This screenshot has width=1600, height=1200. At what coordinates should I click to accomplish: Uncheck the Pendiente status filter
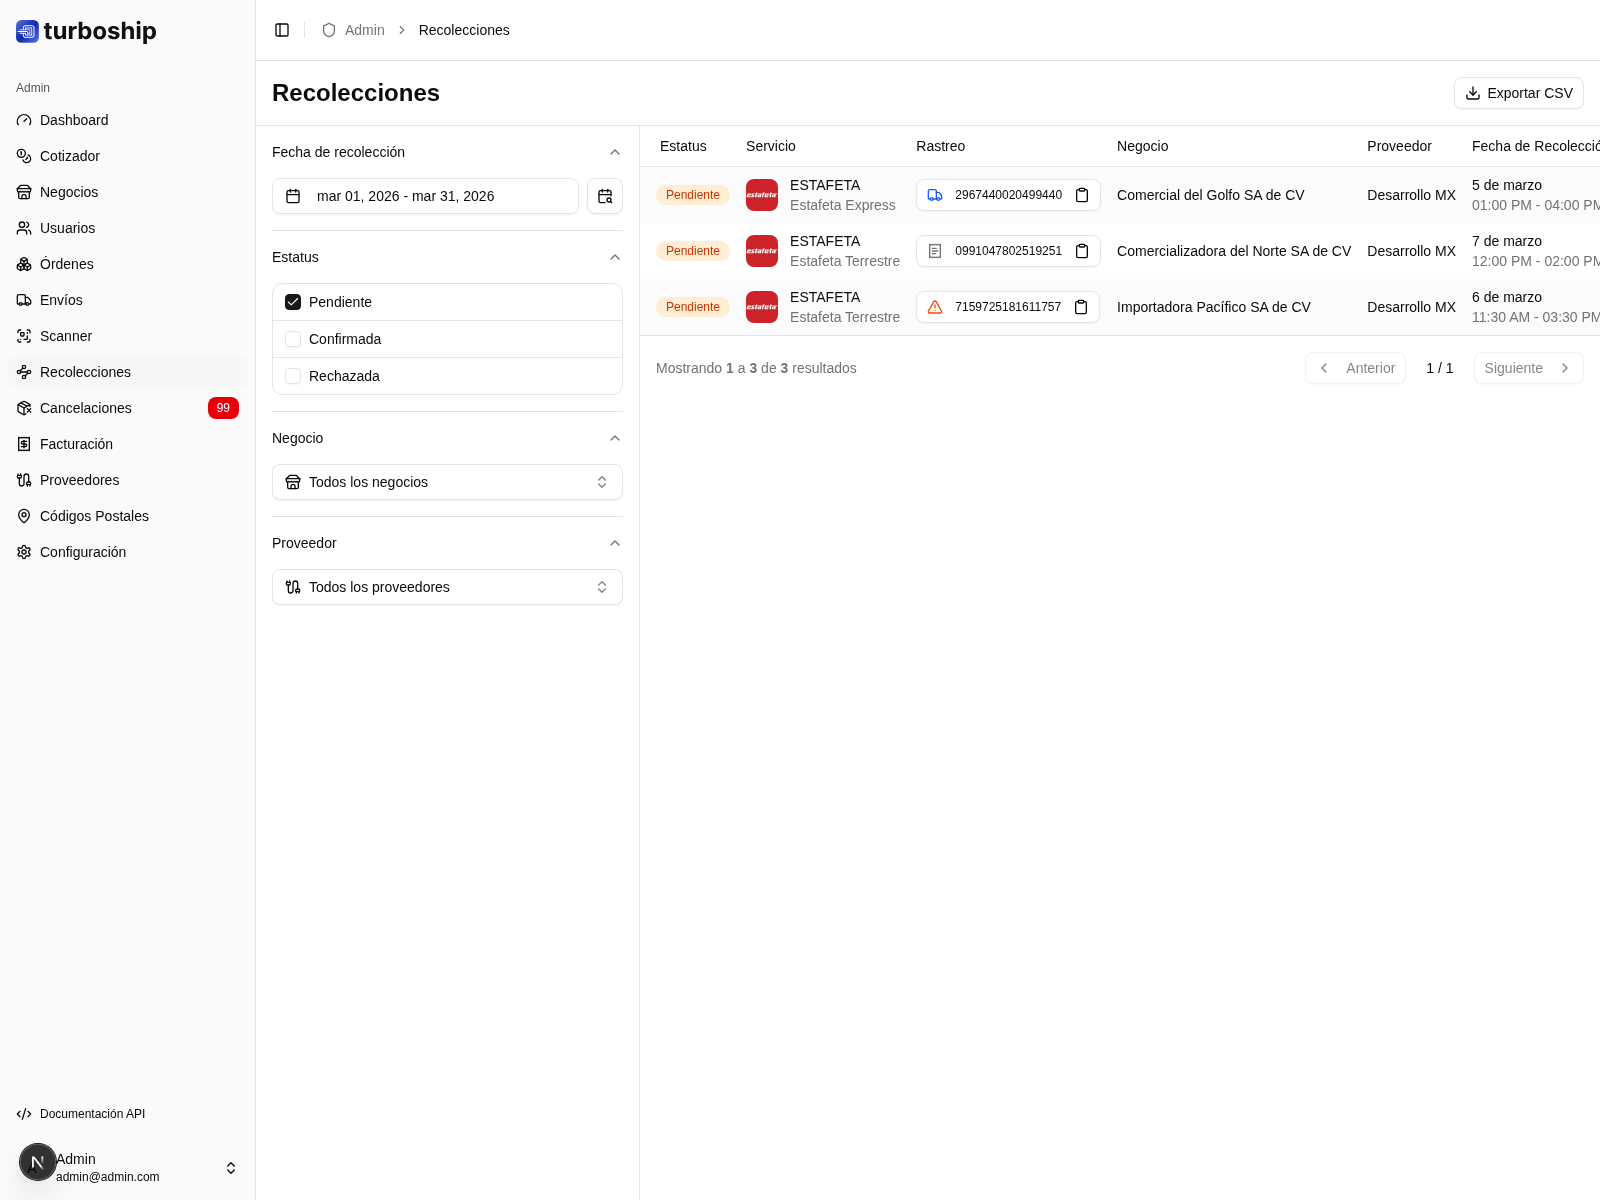coord(293,302)
